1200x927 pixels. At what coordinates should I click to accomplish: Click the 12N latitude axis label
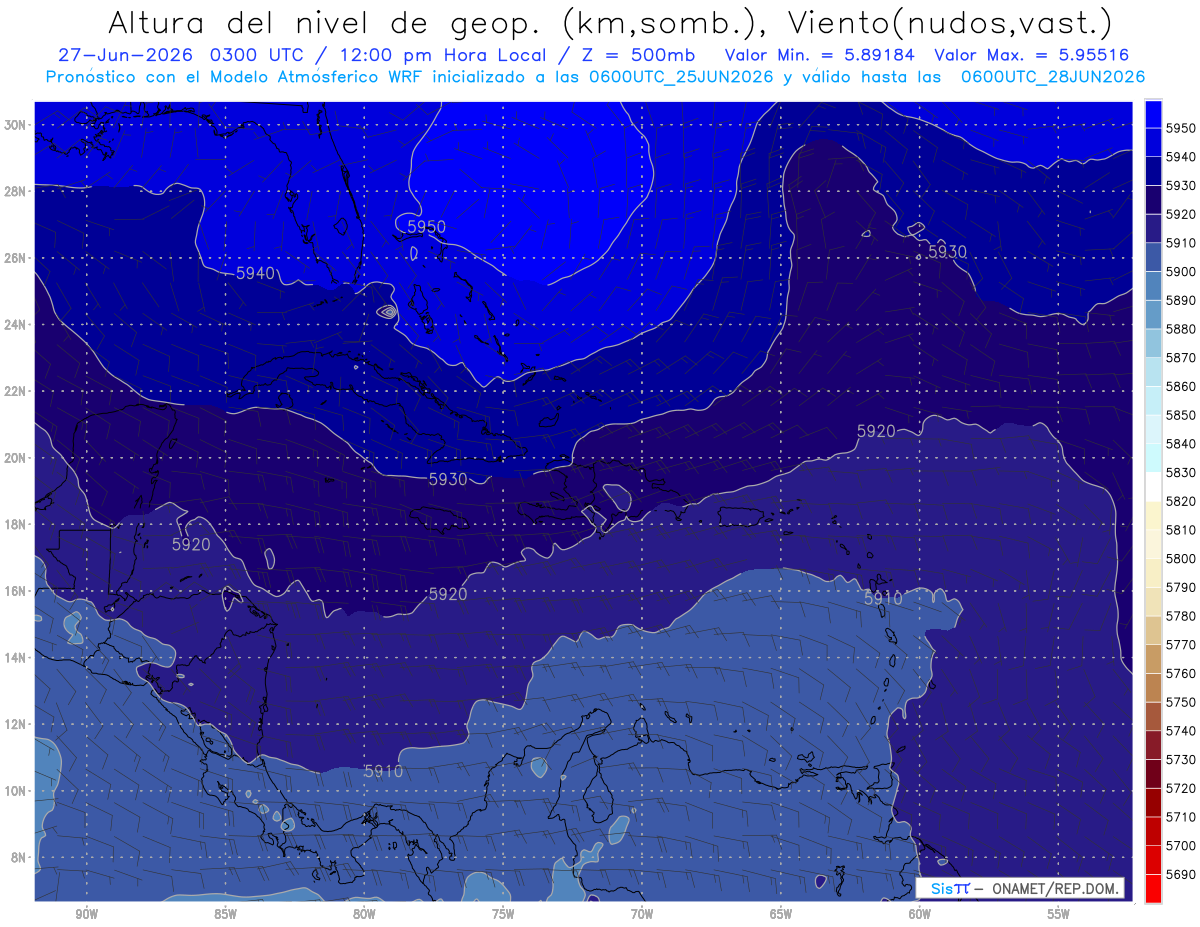point(16,724)
